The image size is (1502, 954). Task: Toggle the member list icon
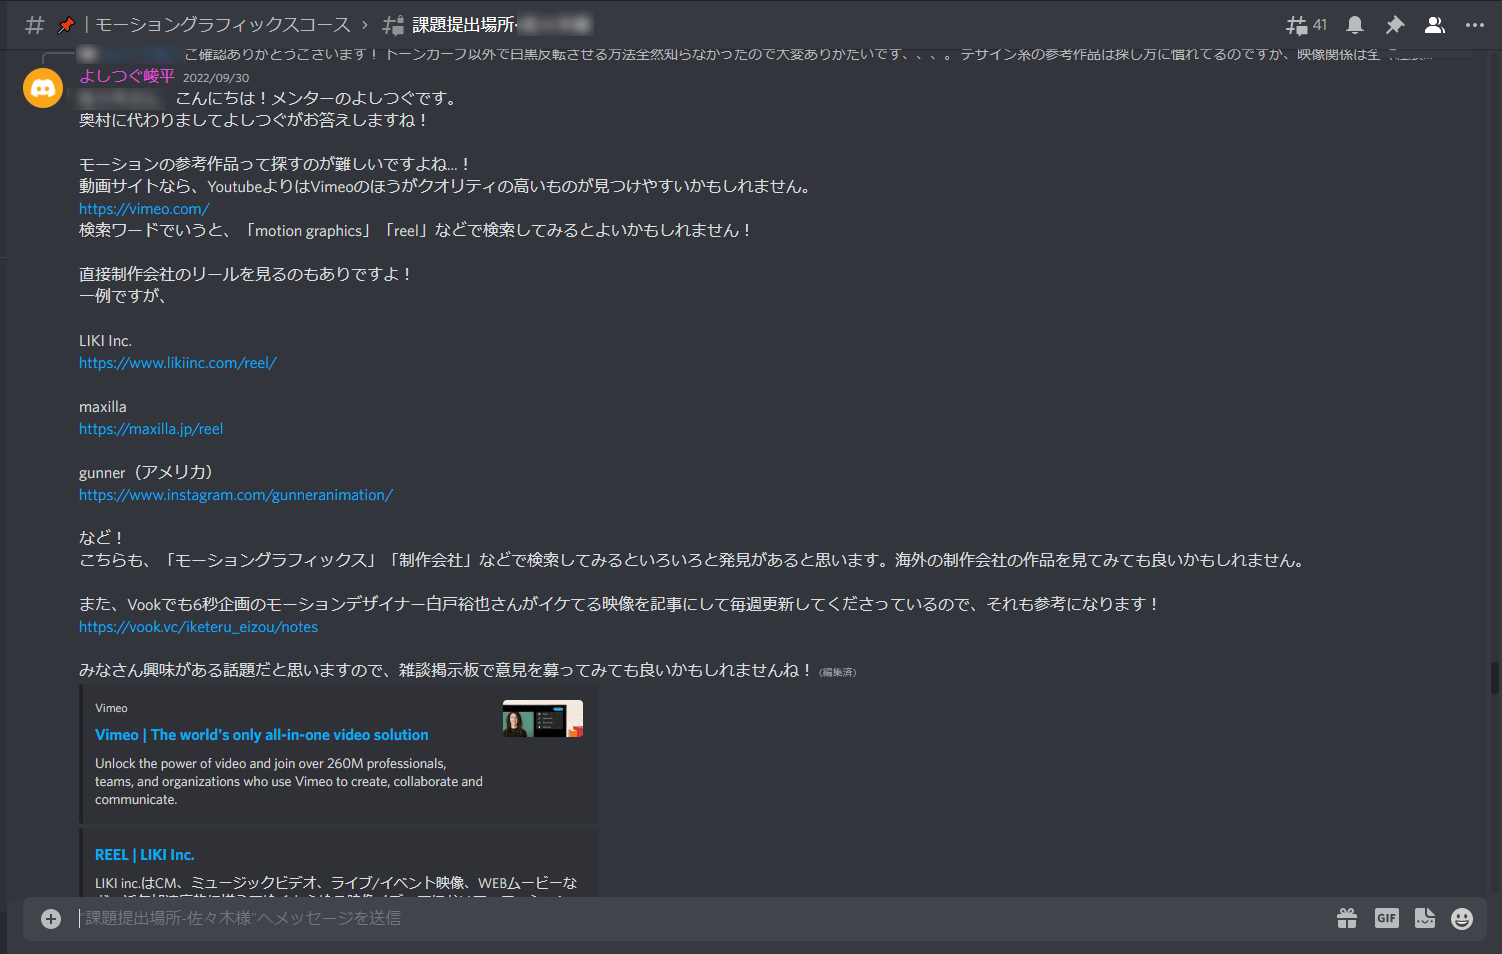[1435, 25]
